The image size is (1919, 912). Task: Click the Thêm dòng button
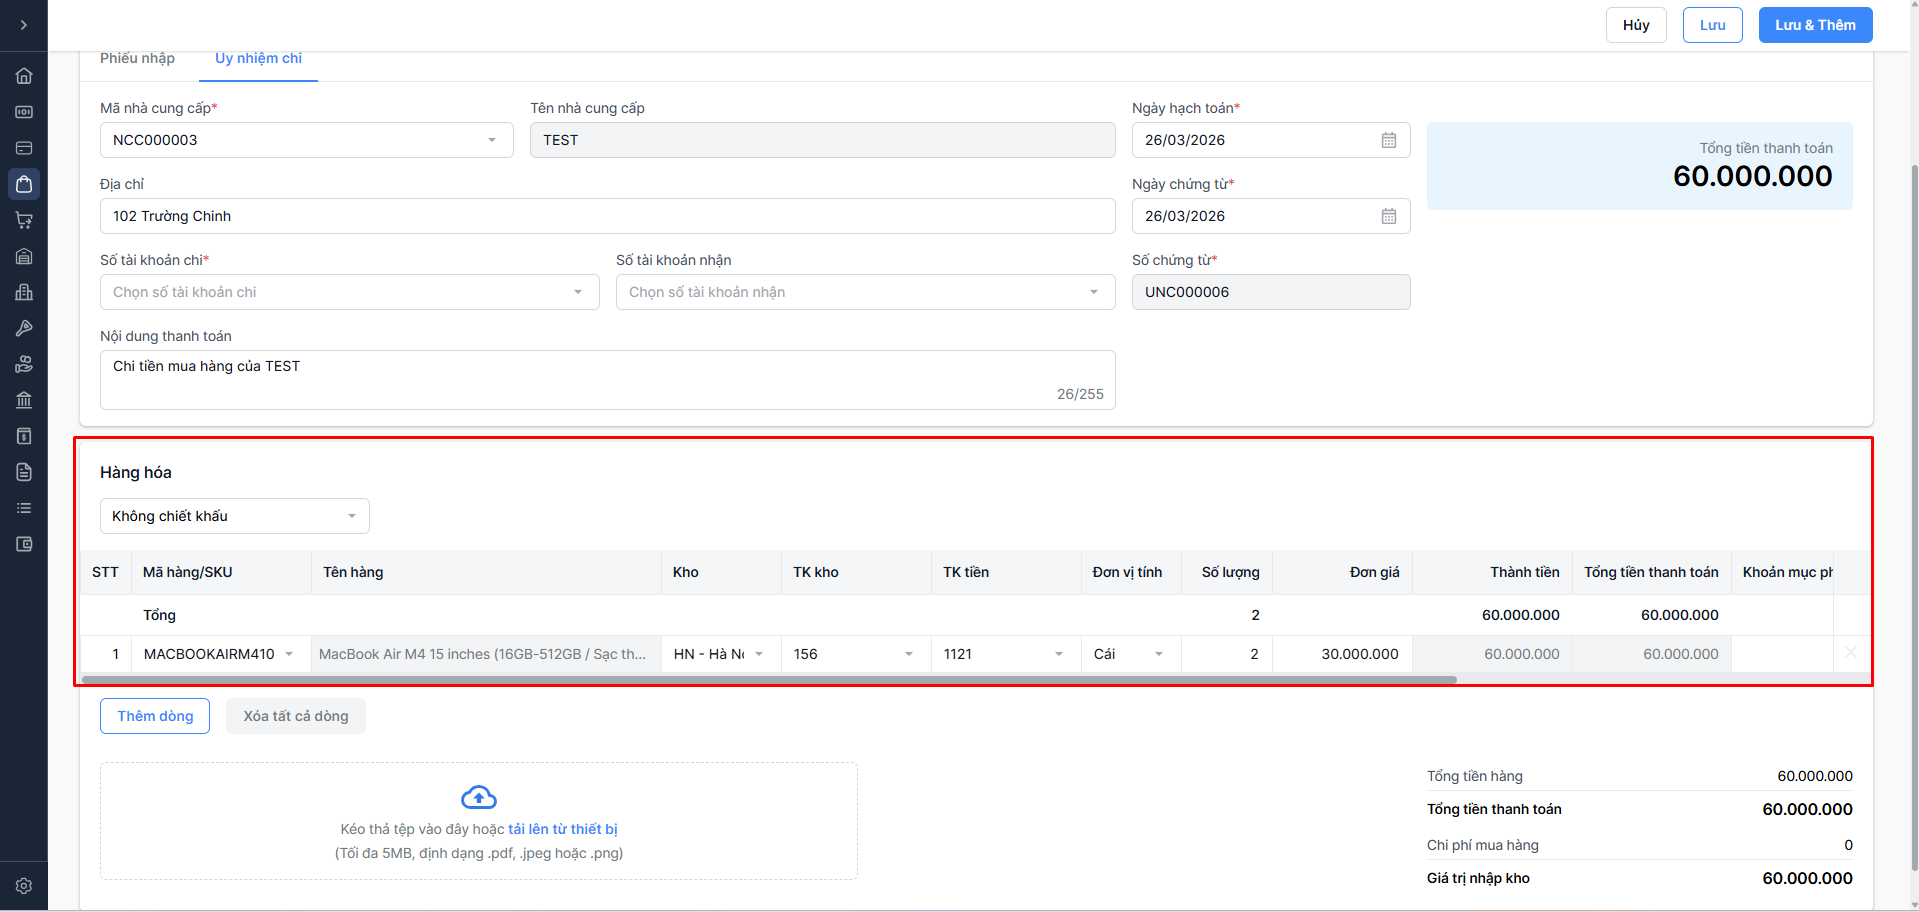click(x=155, y=716)
